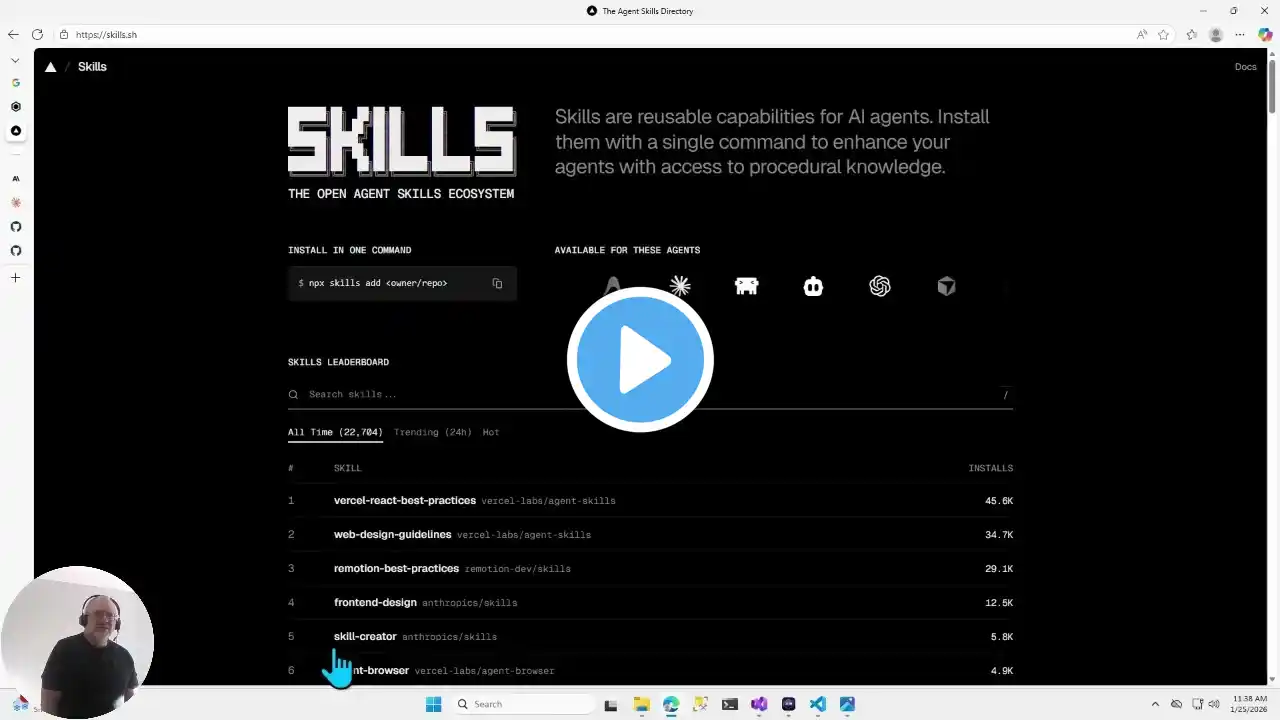The height and width of the screenshot is (720, 1280).
Task: Open a new tab with the plus button
Action: click(x=16, y=278)
